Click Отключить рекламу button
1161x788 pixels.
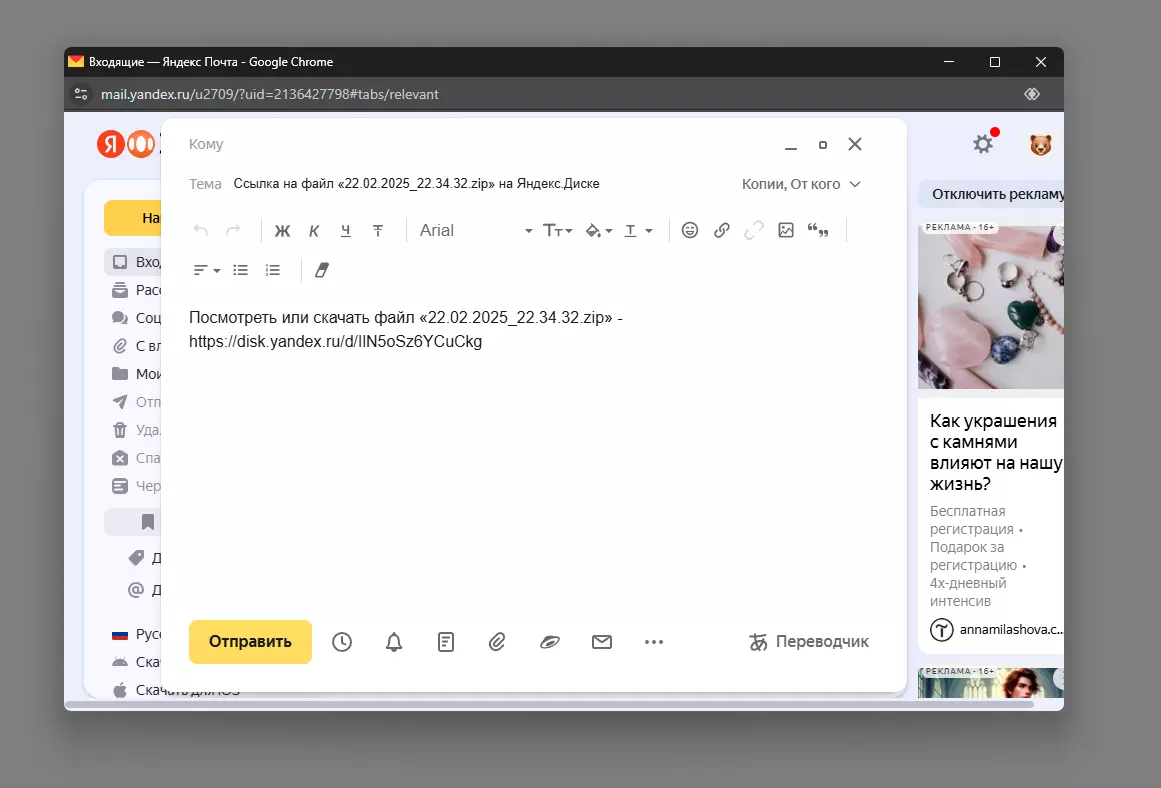click(x=992, y=194)
